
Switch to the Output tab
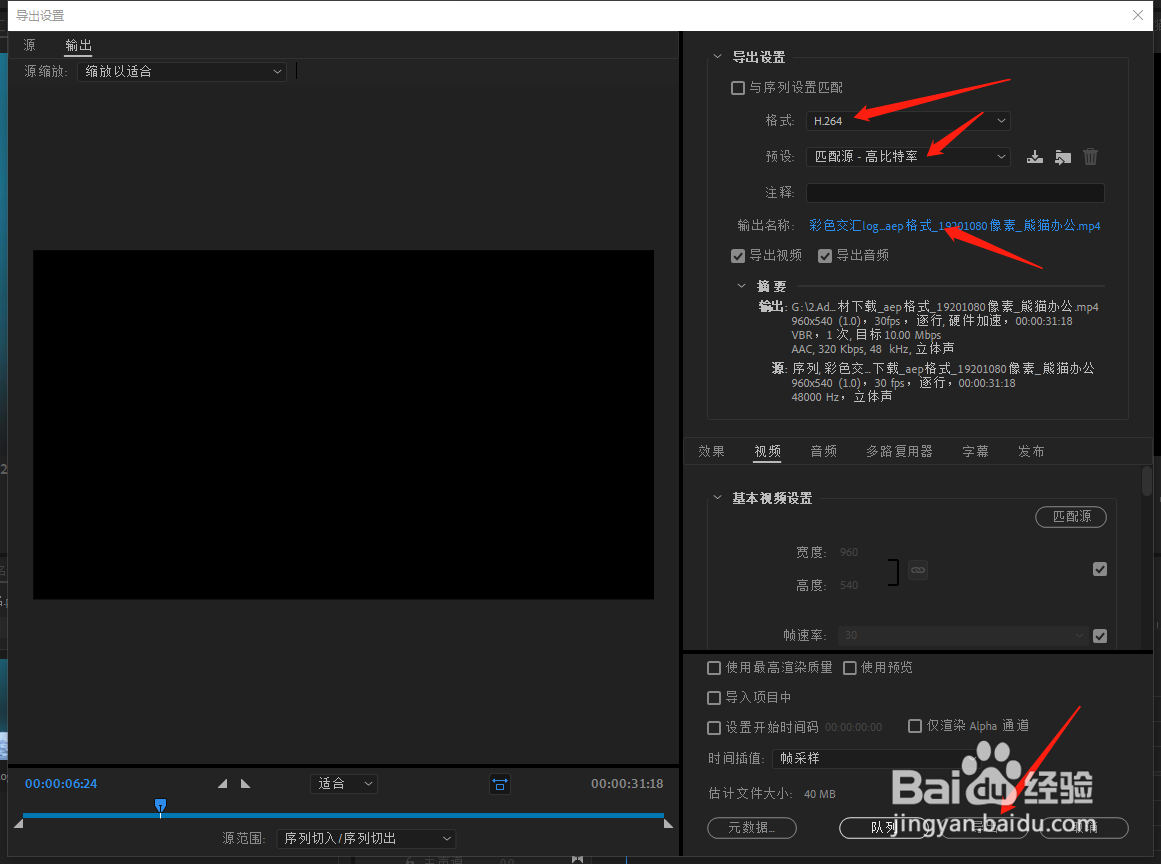(78, 45)
